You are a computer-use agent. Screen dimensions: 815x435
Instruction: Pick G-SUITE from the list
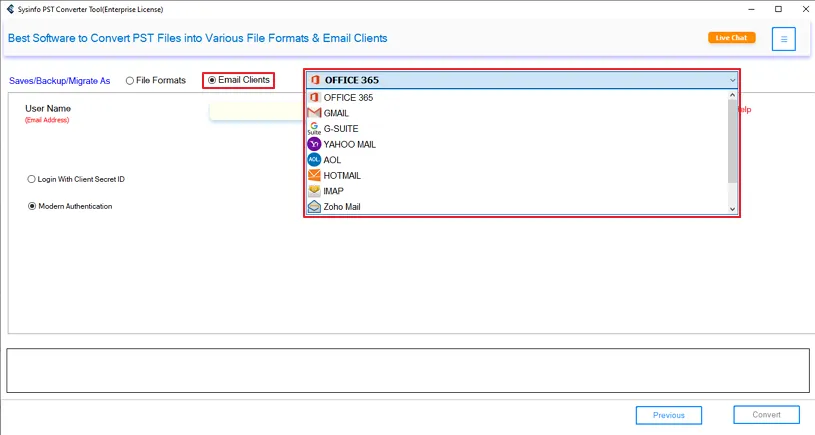click(x=517, y=128)
